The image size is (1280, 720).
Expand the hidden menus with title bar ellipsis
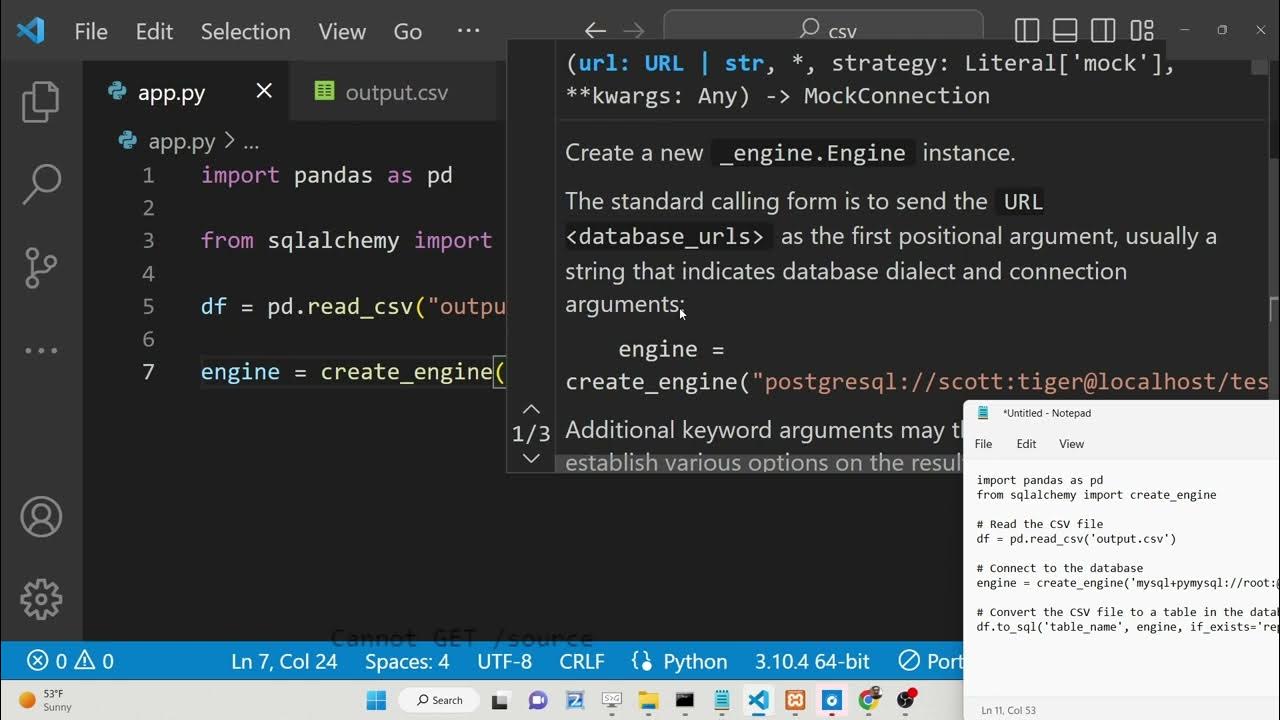point(468,31)
